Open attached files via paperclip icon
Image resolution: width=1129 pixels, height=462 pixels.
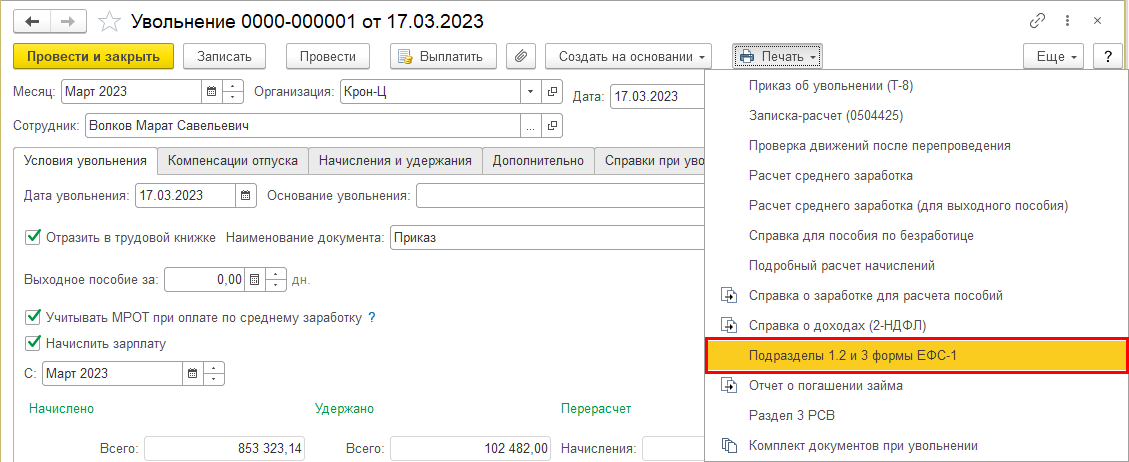(x=521, y=56)
